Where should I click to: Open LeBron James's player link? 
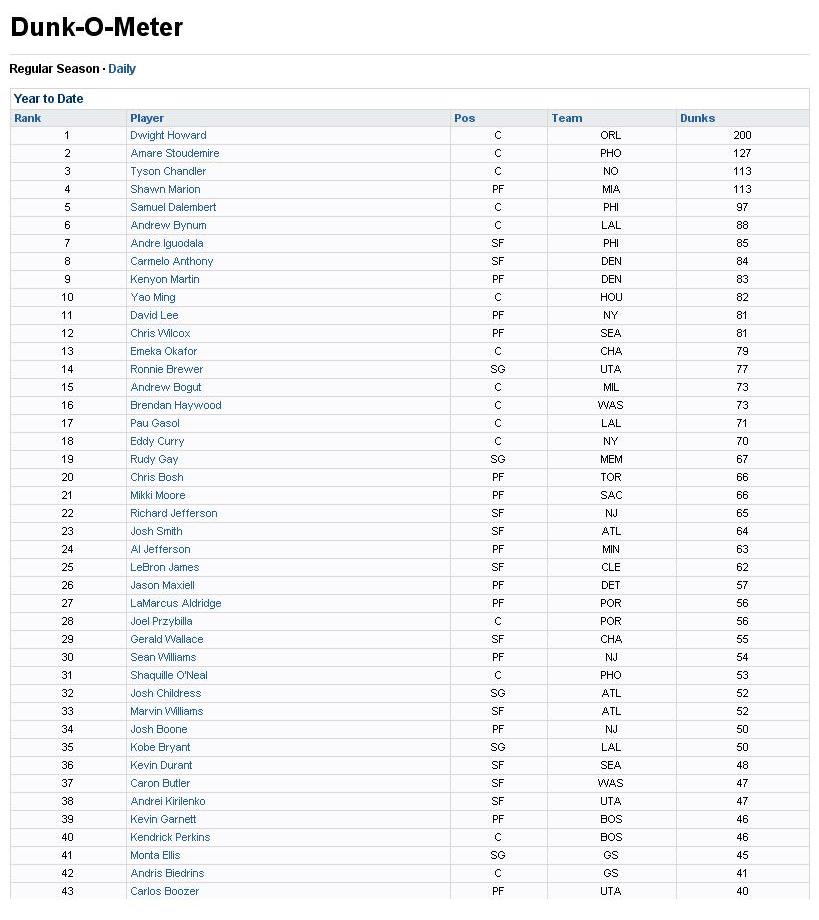click(165, 567)
